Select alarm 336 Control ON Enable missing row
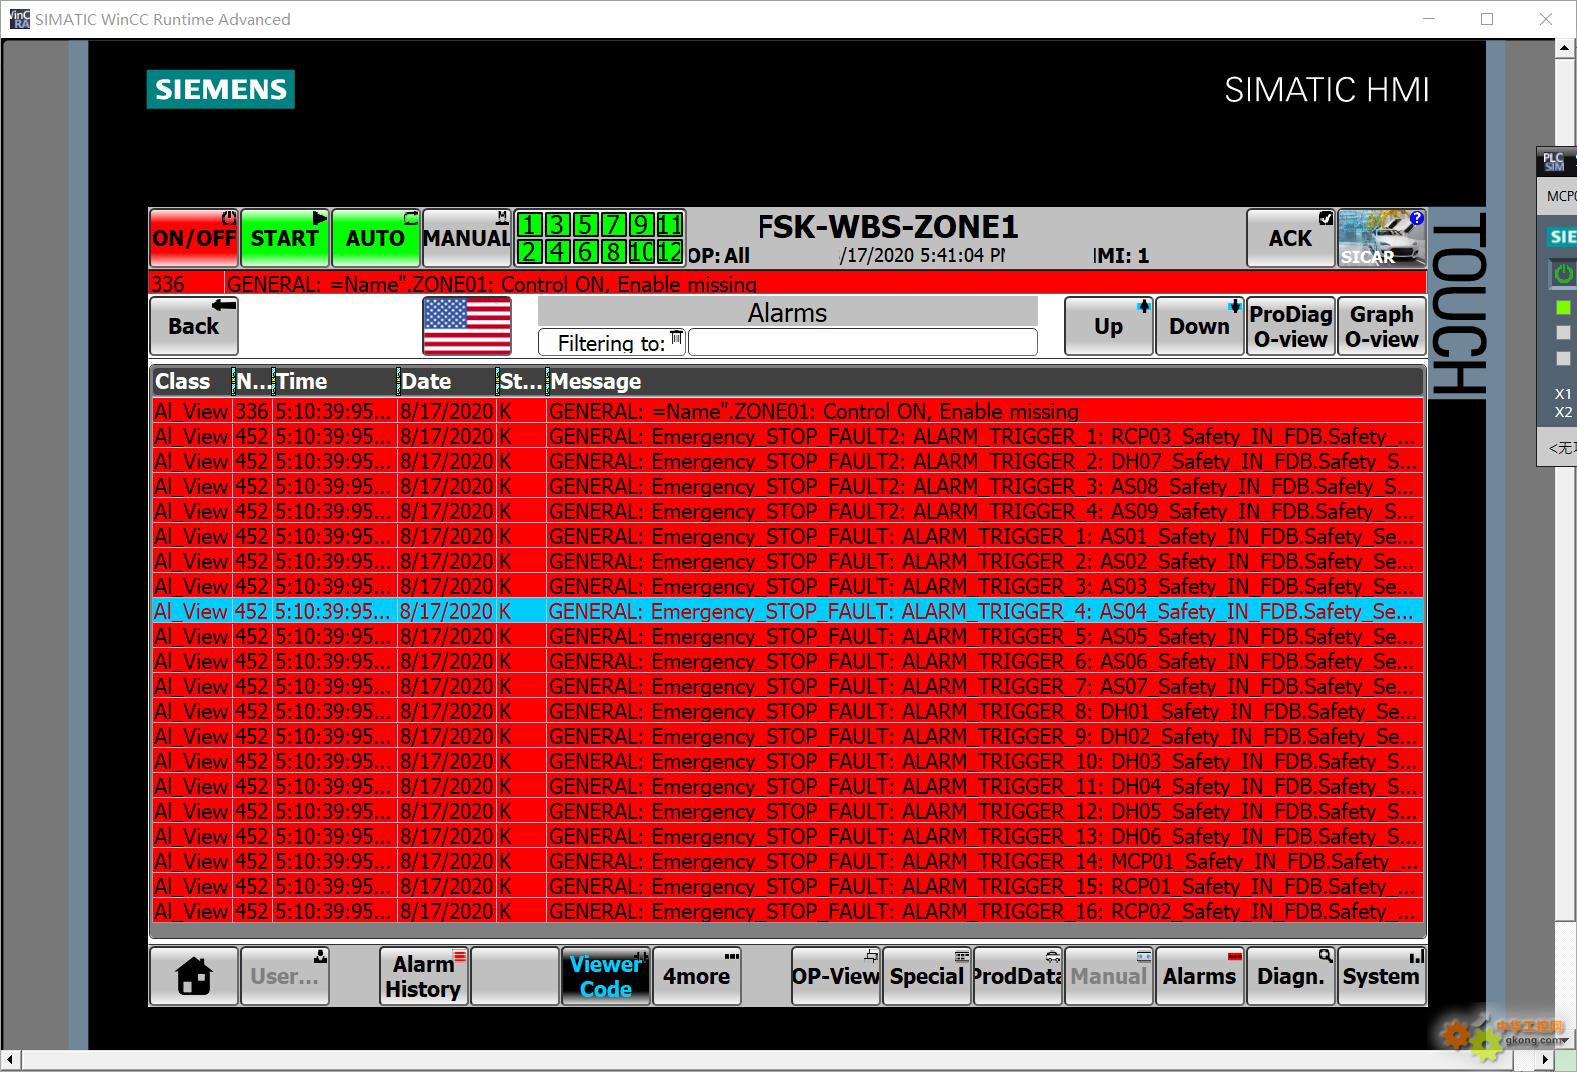This screenshot has width=1577, height=1072. (x=788, y=411)
